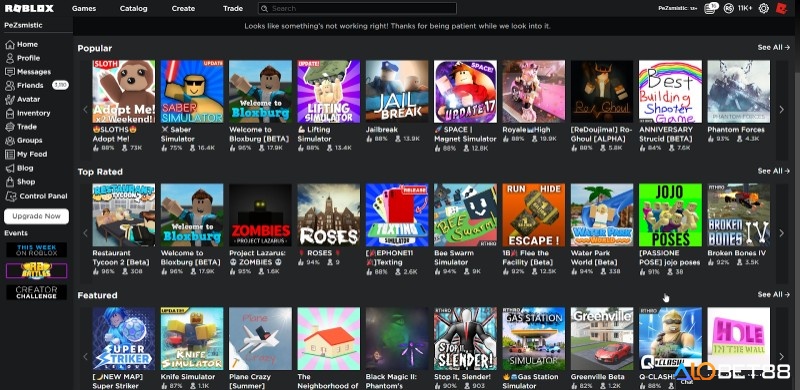This screenshot has width=800, height=390.
Task: Open the Messages sidebar icon
Action: pos(10,72)
